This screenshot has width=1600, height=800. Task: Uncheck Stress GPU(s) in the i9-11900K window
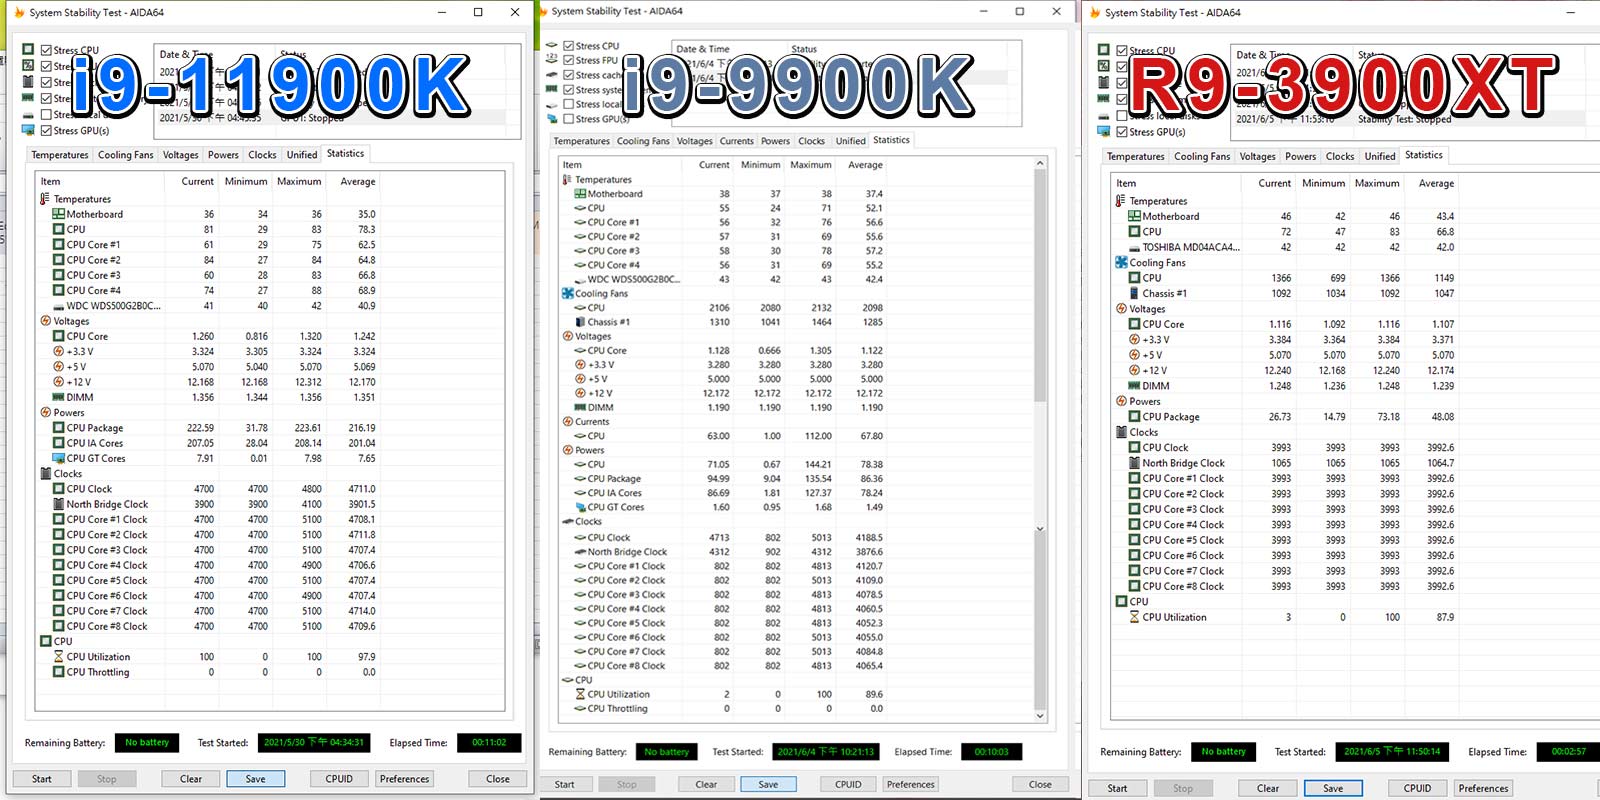pyautogui.click(x=46, y=131)
